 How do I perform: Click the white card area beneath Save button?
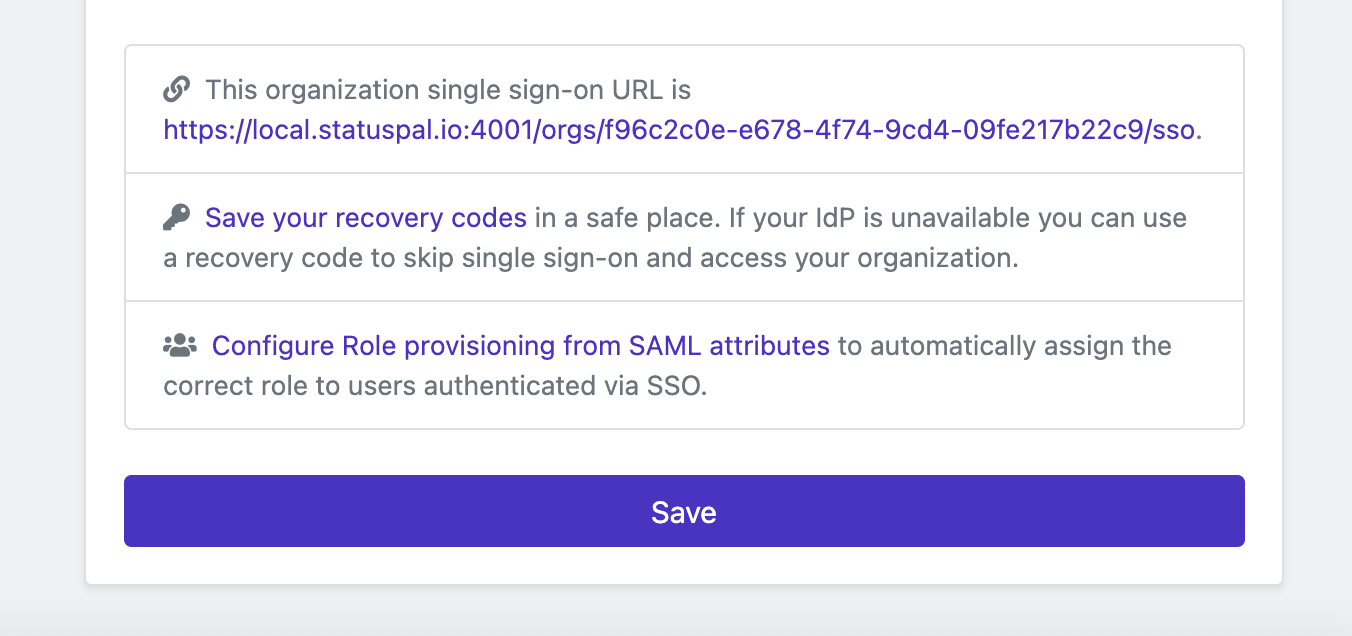[x=684, y=565]
